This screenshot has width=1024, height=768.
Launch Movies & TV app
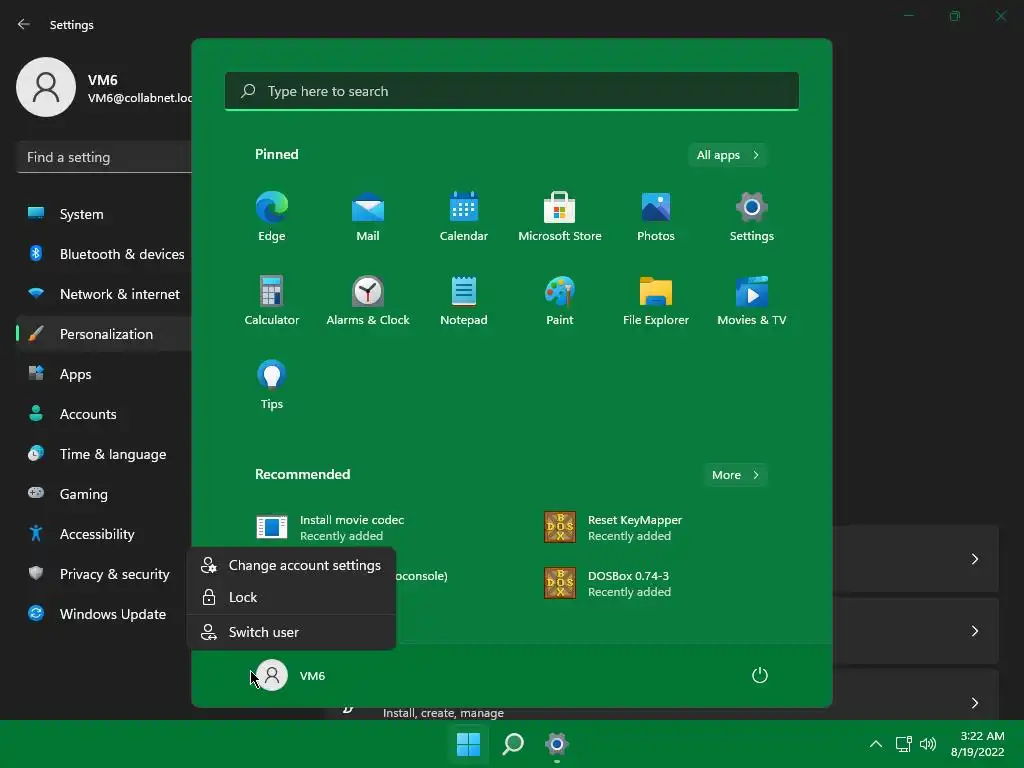tap(752, 300)
